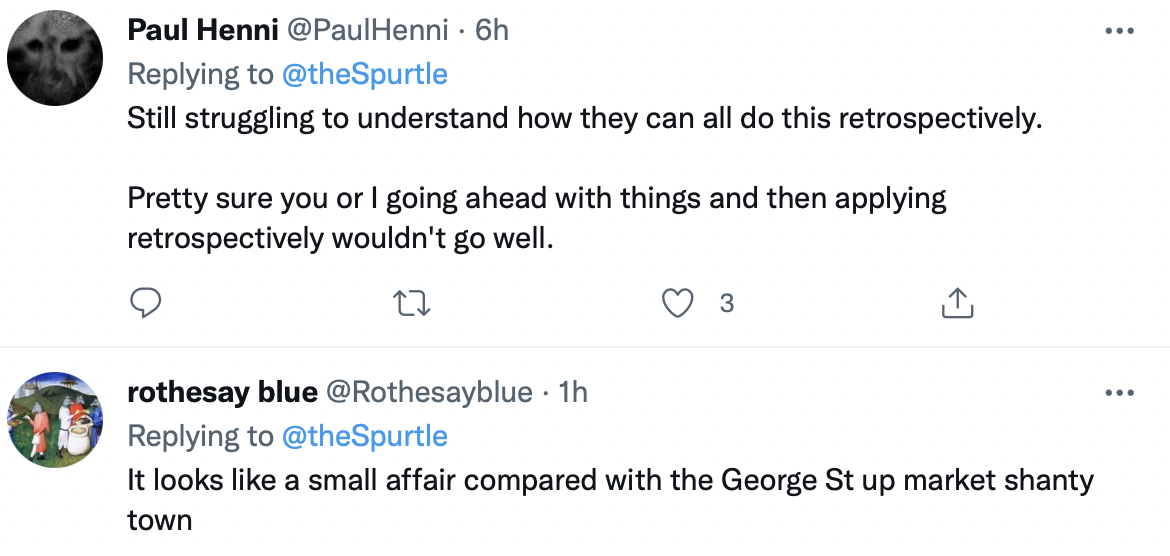Click the reply icon on Paul Henni's tweet

pos(146,303)
